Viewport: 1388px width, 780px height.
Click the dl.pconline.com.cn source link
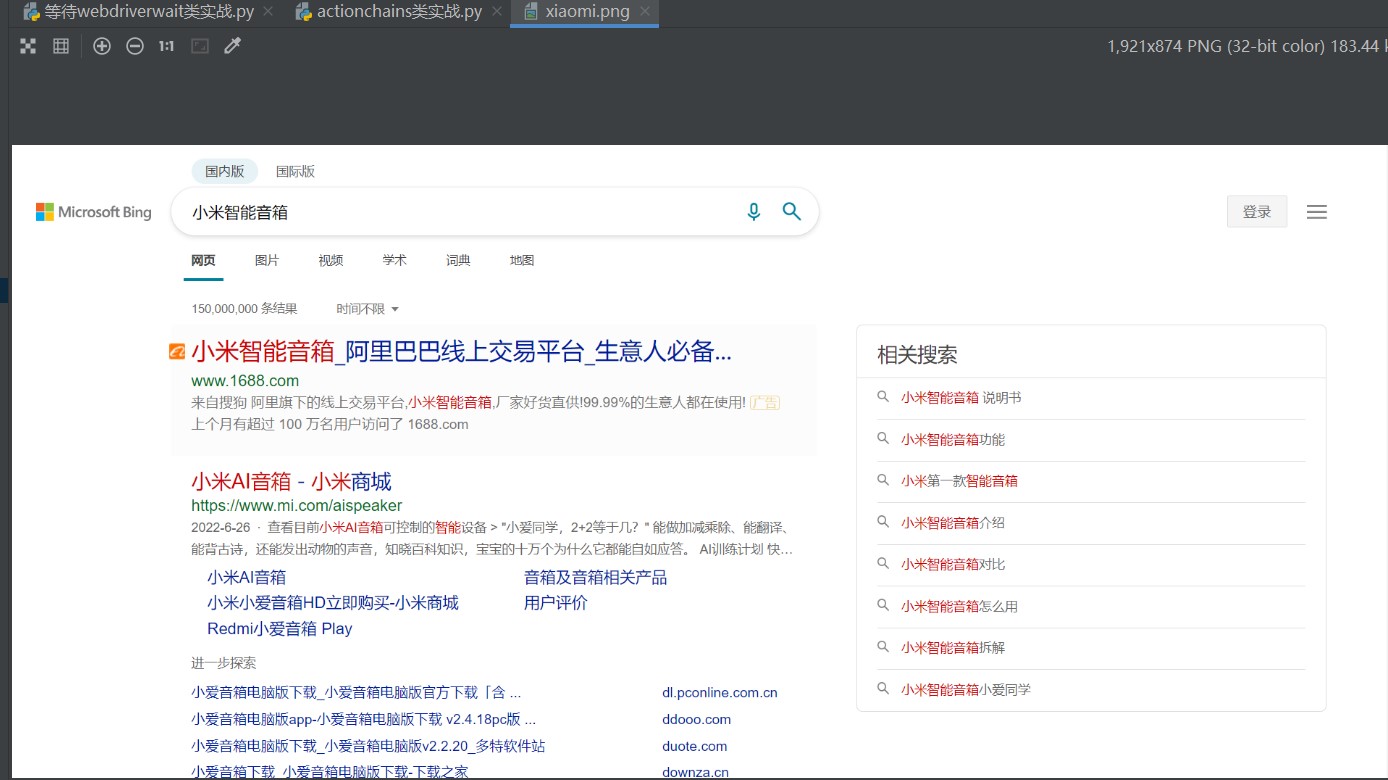click(720, 692)
